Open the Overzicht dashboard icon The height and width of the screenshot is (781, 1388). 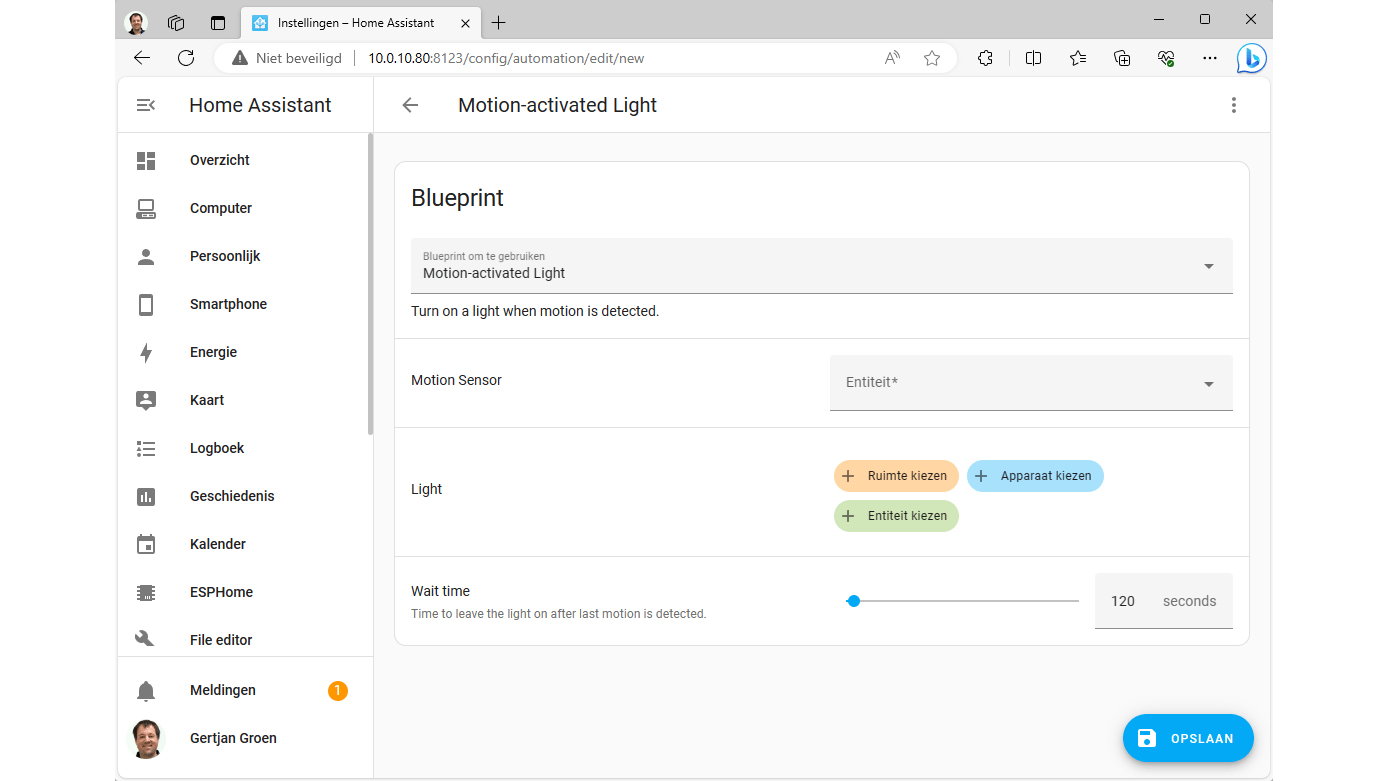146,160
